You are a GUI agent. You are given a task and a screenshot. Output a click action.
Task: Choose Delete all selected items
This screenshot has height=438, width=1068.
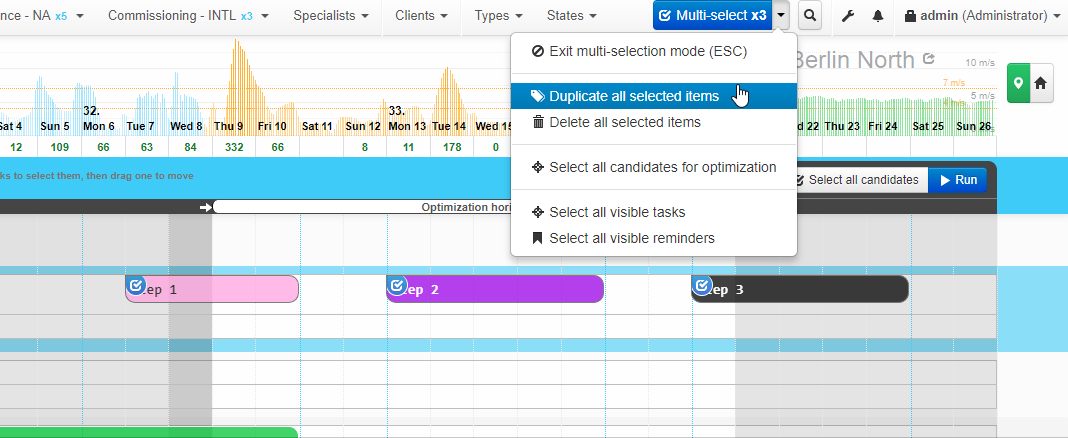[x=624, y=122]
